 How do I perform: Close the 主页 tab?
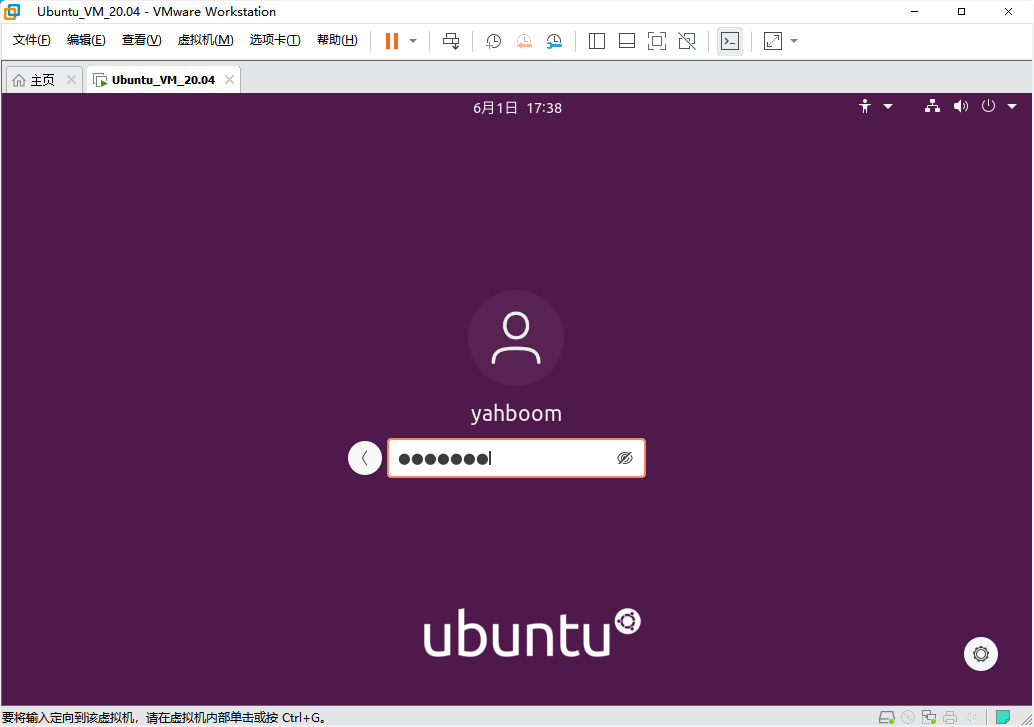(71, 80)
